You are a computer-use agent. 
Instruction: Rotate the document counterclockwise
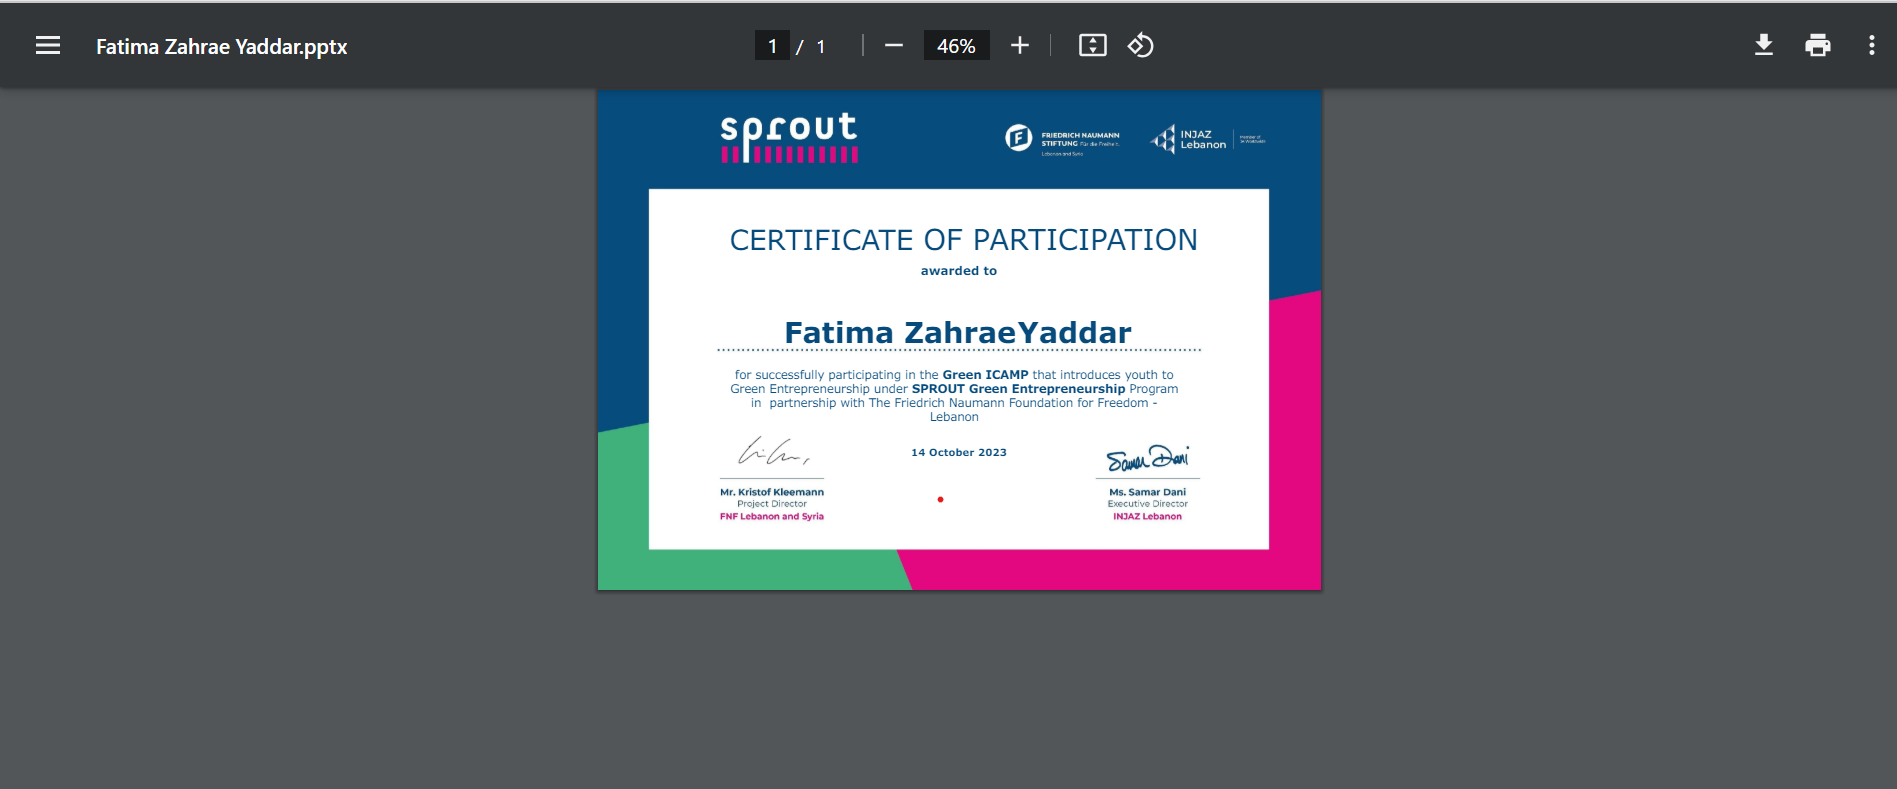[x=1141, y=46]
